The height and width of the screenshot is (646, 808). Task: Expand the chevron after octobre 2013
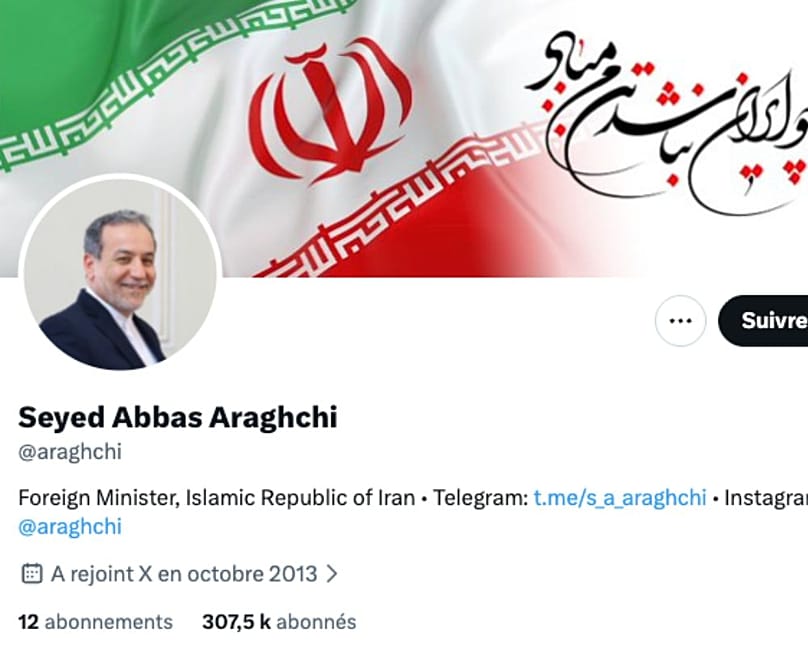click(332, 573)
